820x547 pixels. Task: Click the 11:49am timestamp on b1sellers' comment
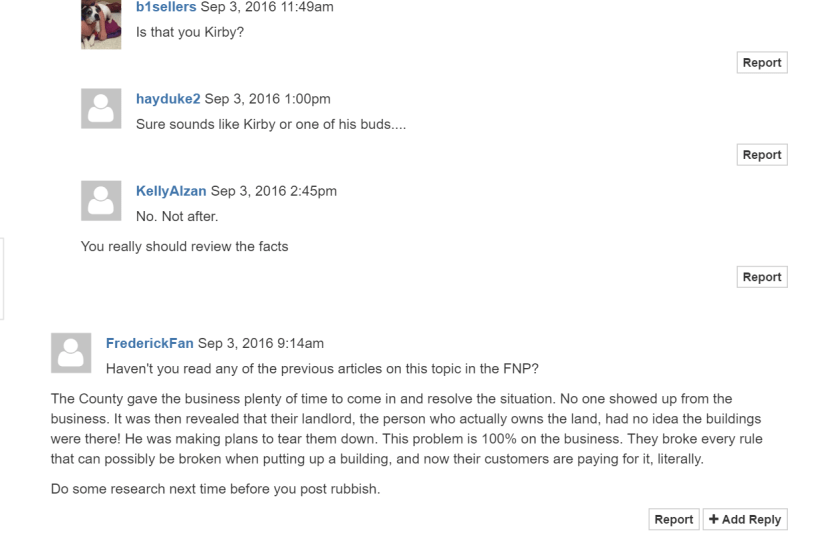click(267, 7)
